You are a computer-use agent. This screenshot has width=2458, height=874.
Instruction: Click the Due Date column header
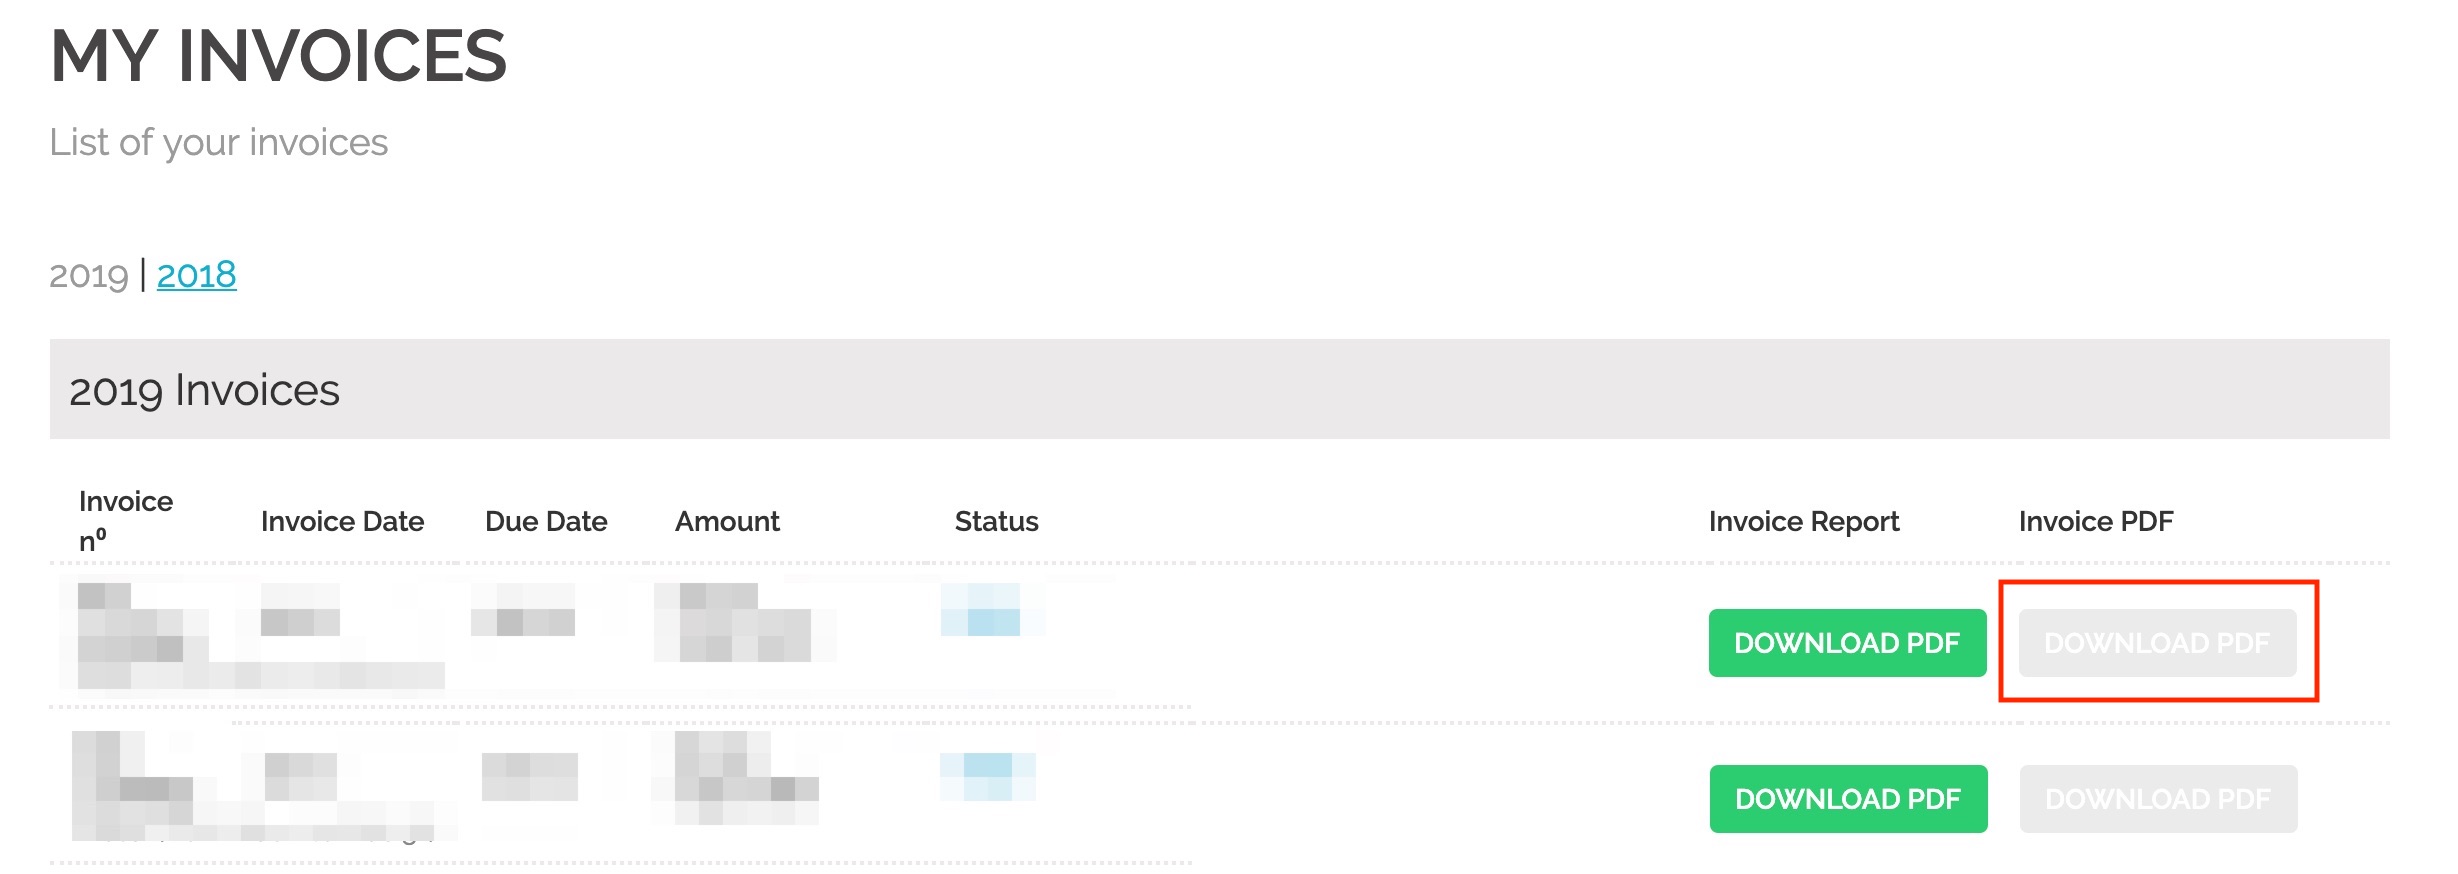pos(546,521)
